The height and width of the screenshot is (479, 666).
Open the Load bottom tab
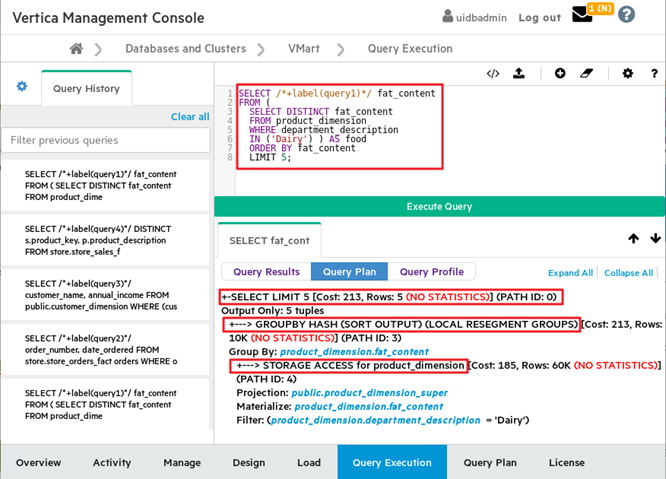coord(309,462)
